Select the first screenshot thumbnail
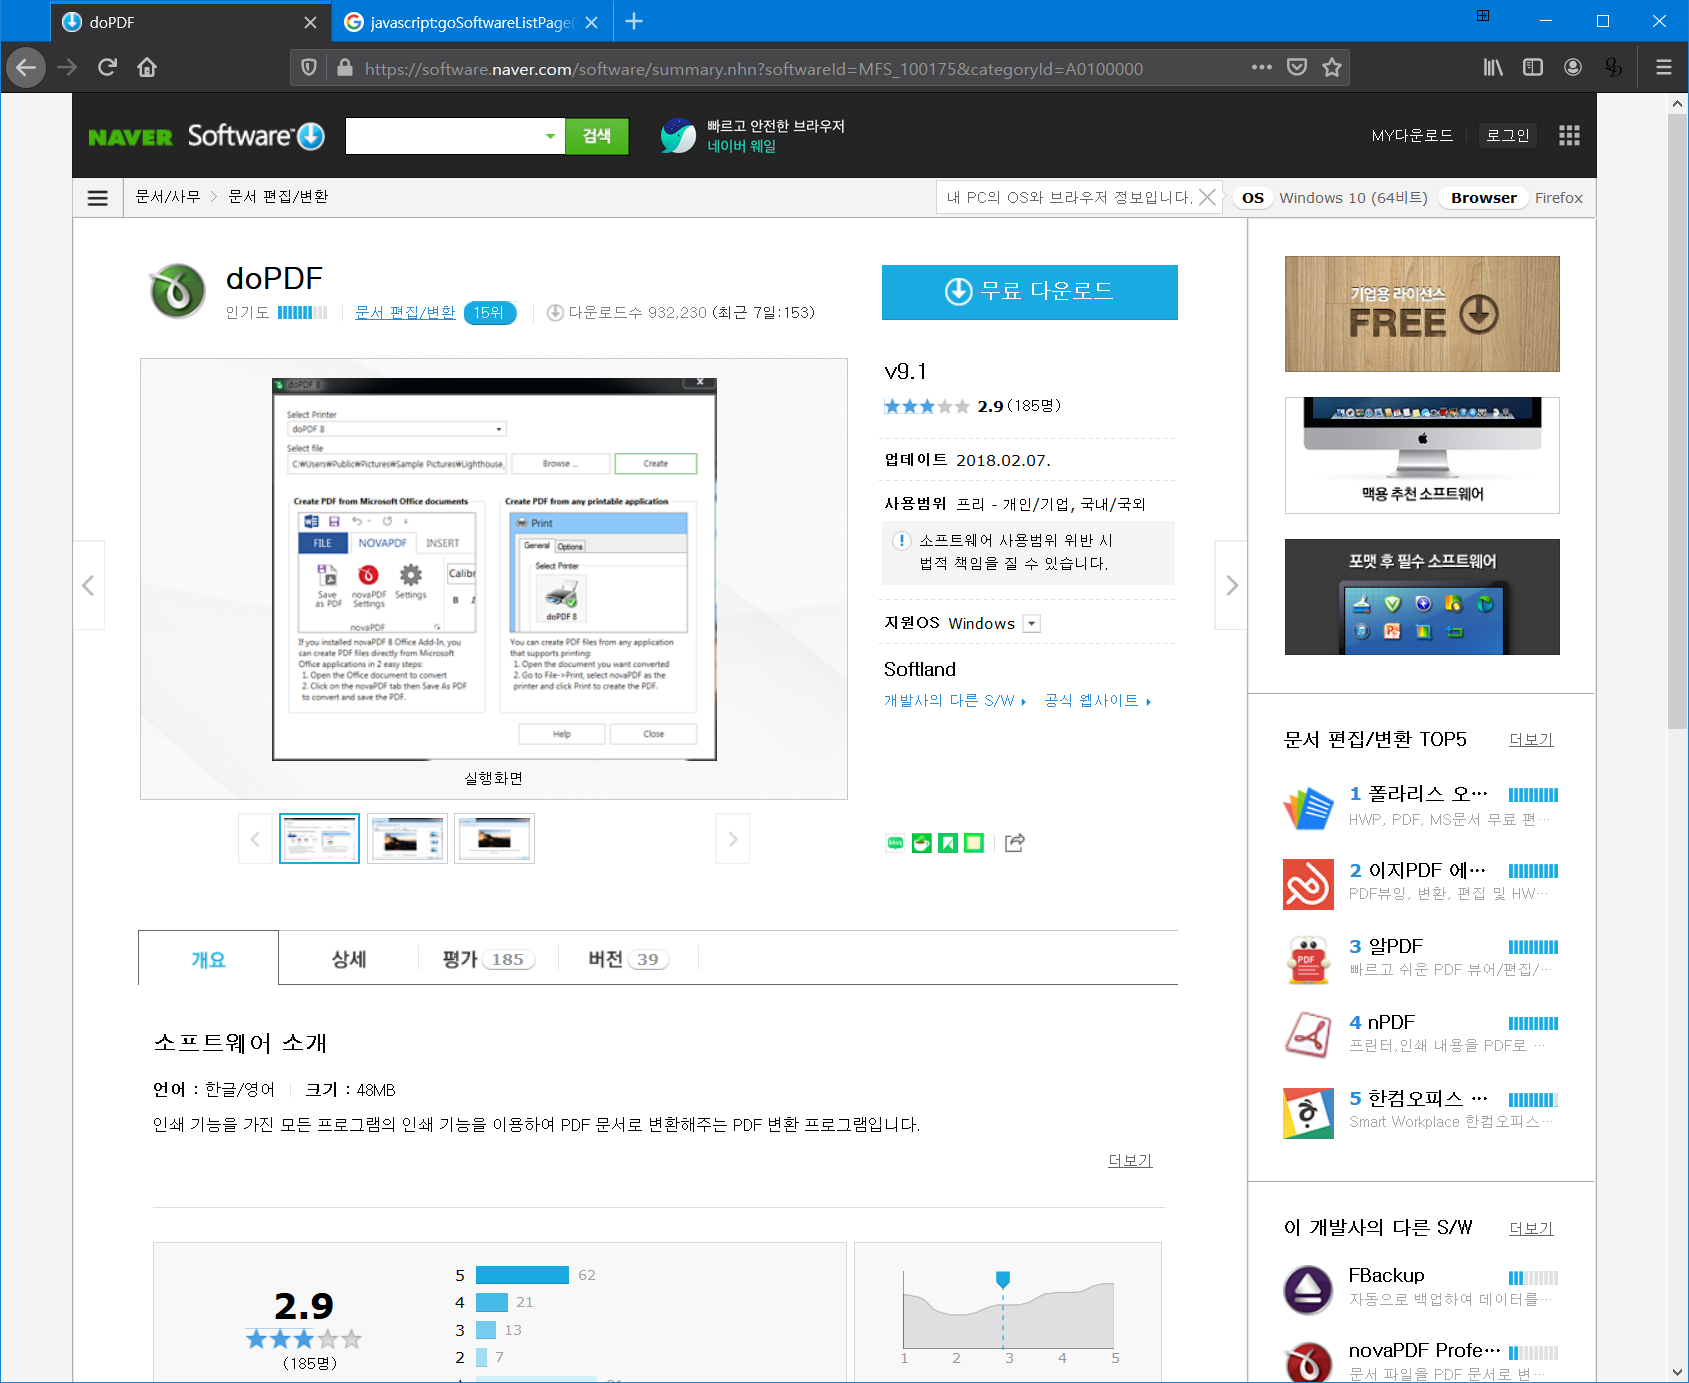Image resolution: width=1689 pixels, height=1383 pixels. (x=319, y=839)
